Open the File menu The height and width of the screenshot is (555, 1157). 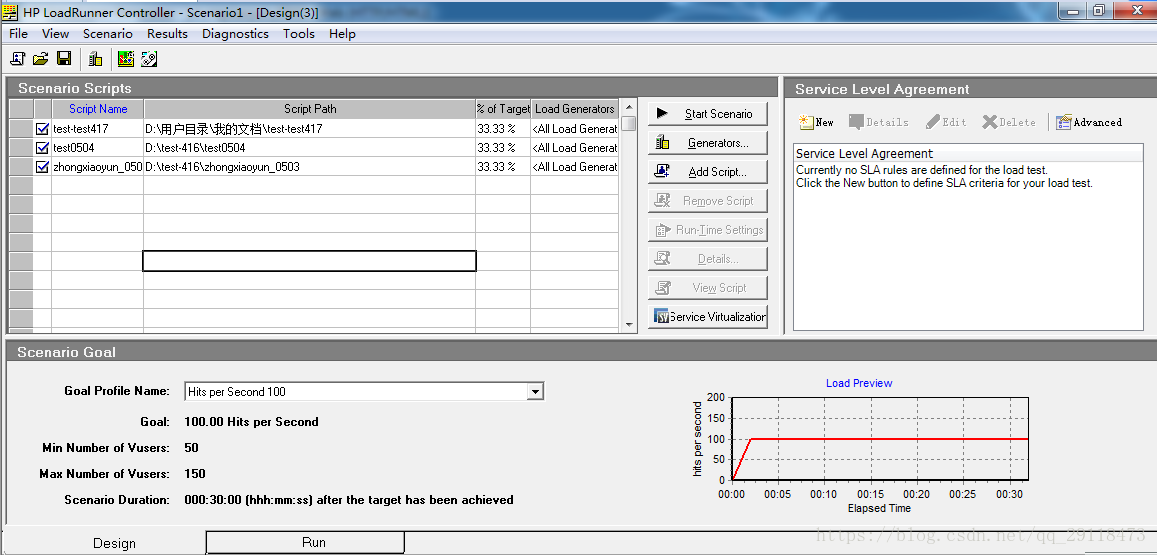coord(18,34)
